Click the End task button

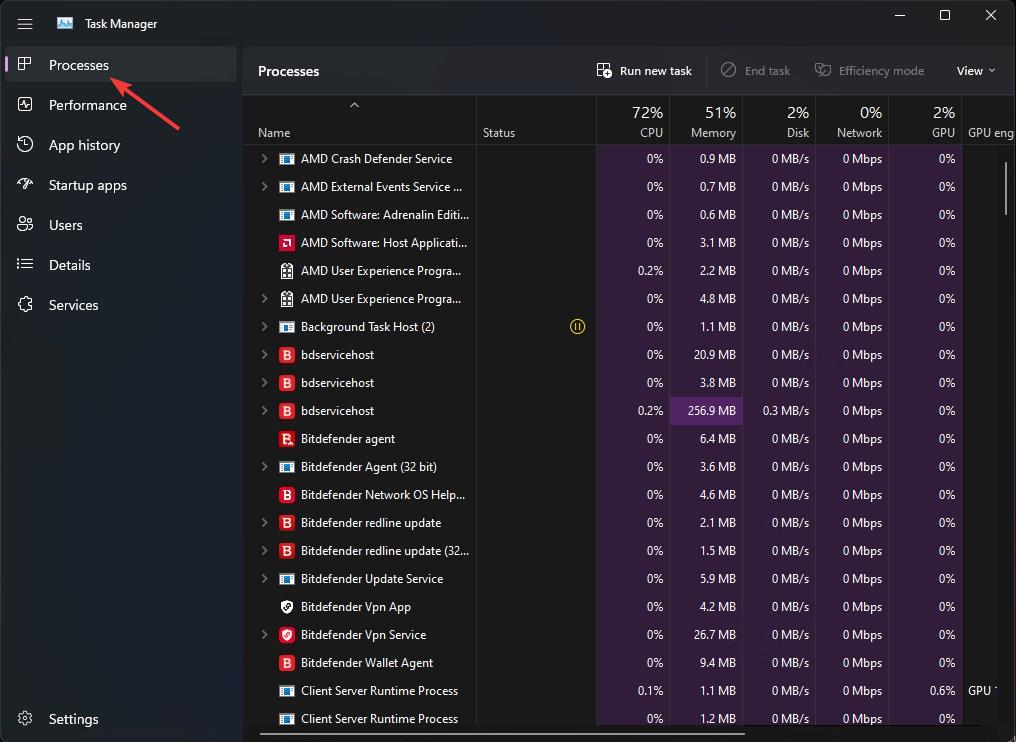[x=756, y=71]
